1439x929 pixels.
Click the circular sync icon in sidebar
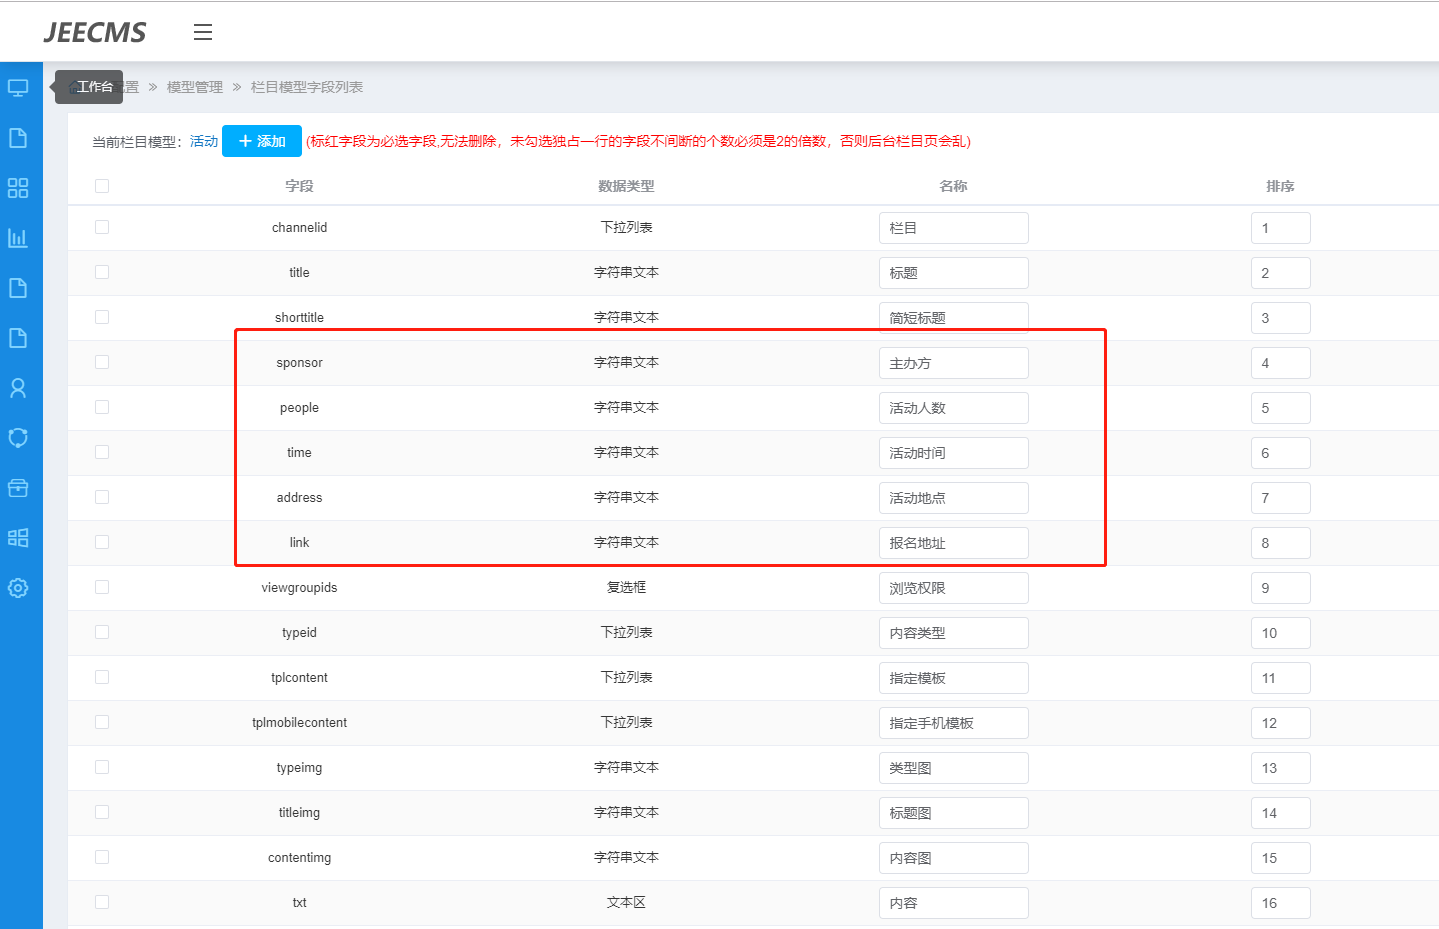(18, 438)
